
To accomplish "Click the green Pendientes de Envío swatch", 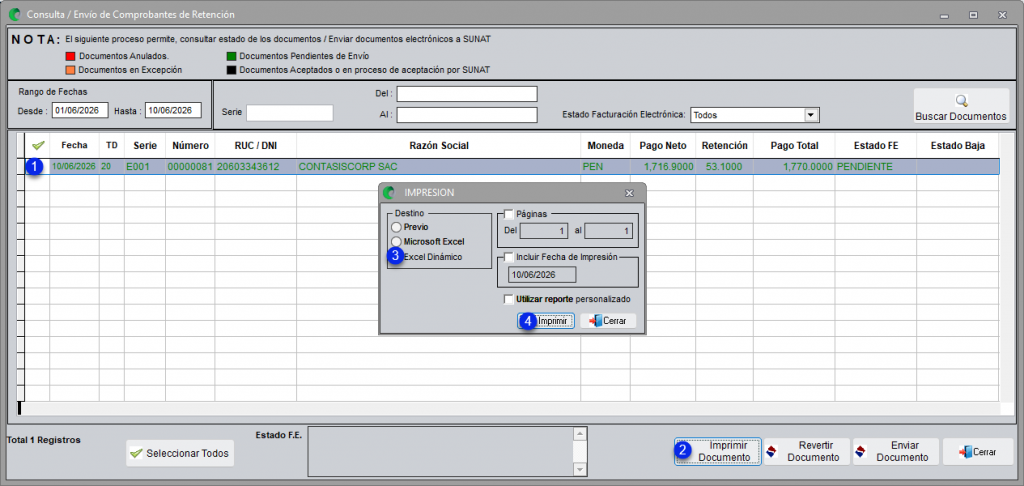I will coord(232,56).
